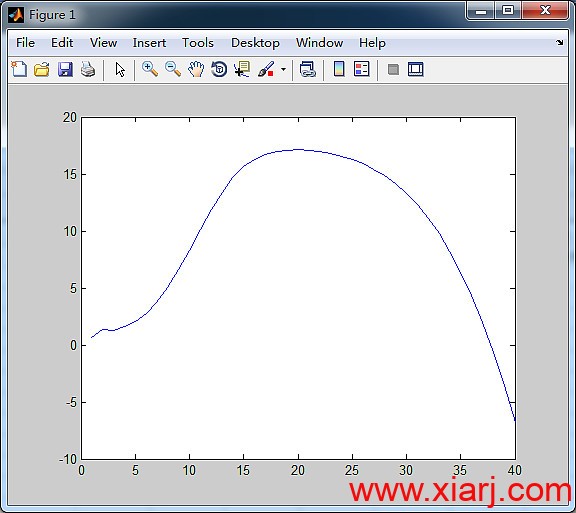Enable the Rotate 3D tool
The width and height of the screenshot is (576, 513).
point(219,69)
